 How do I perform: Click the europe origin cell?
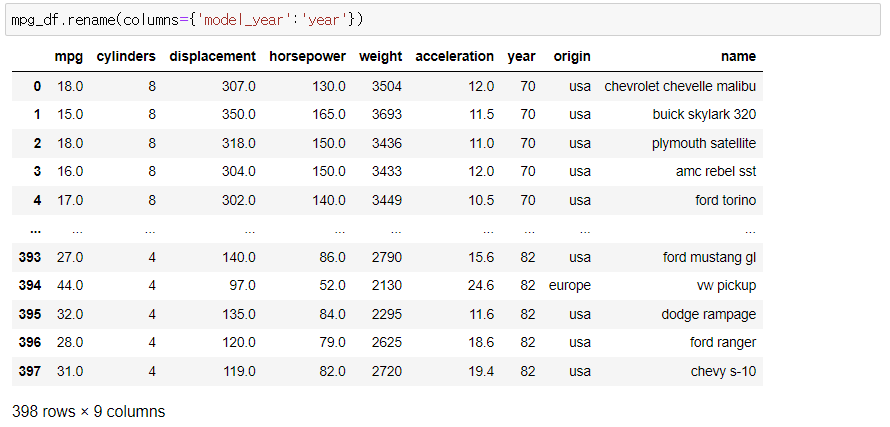tap(570, 286)
